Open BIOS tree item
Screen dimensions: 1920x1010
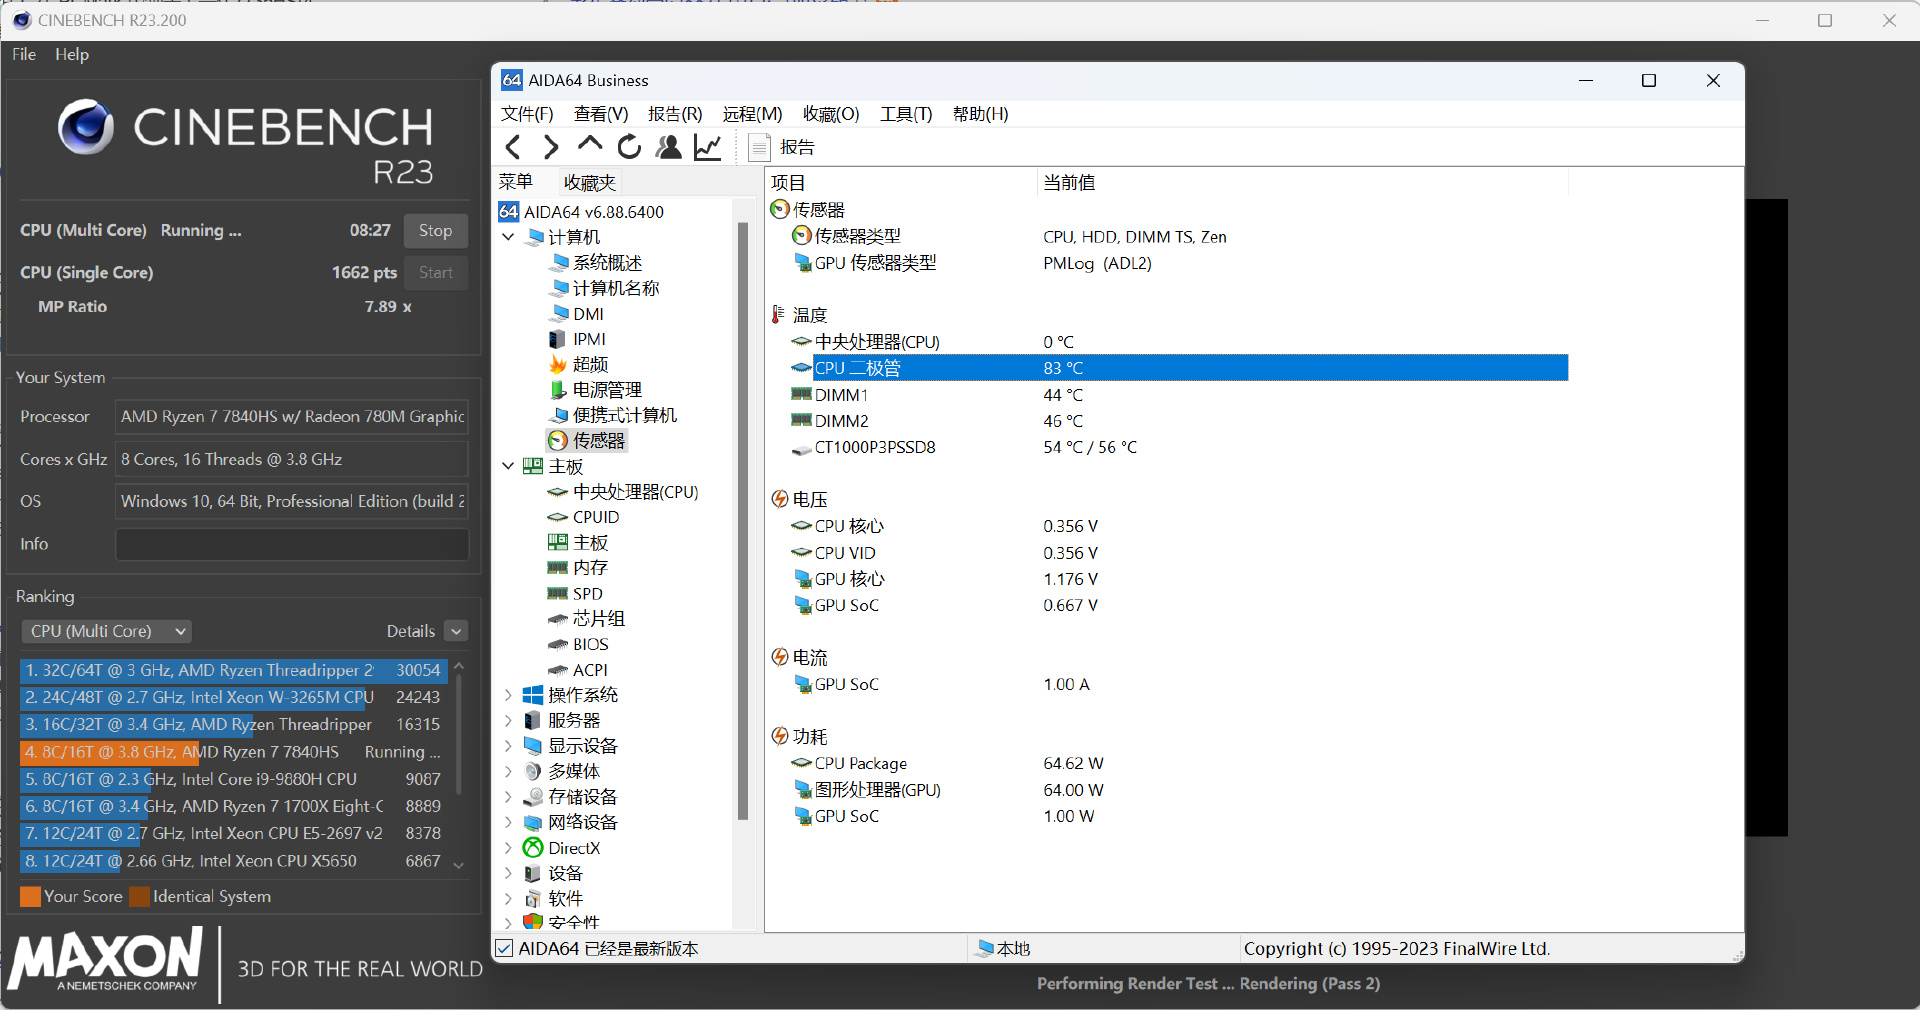point(578,644)
